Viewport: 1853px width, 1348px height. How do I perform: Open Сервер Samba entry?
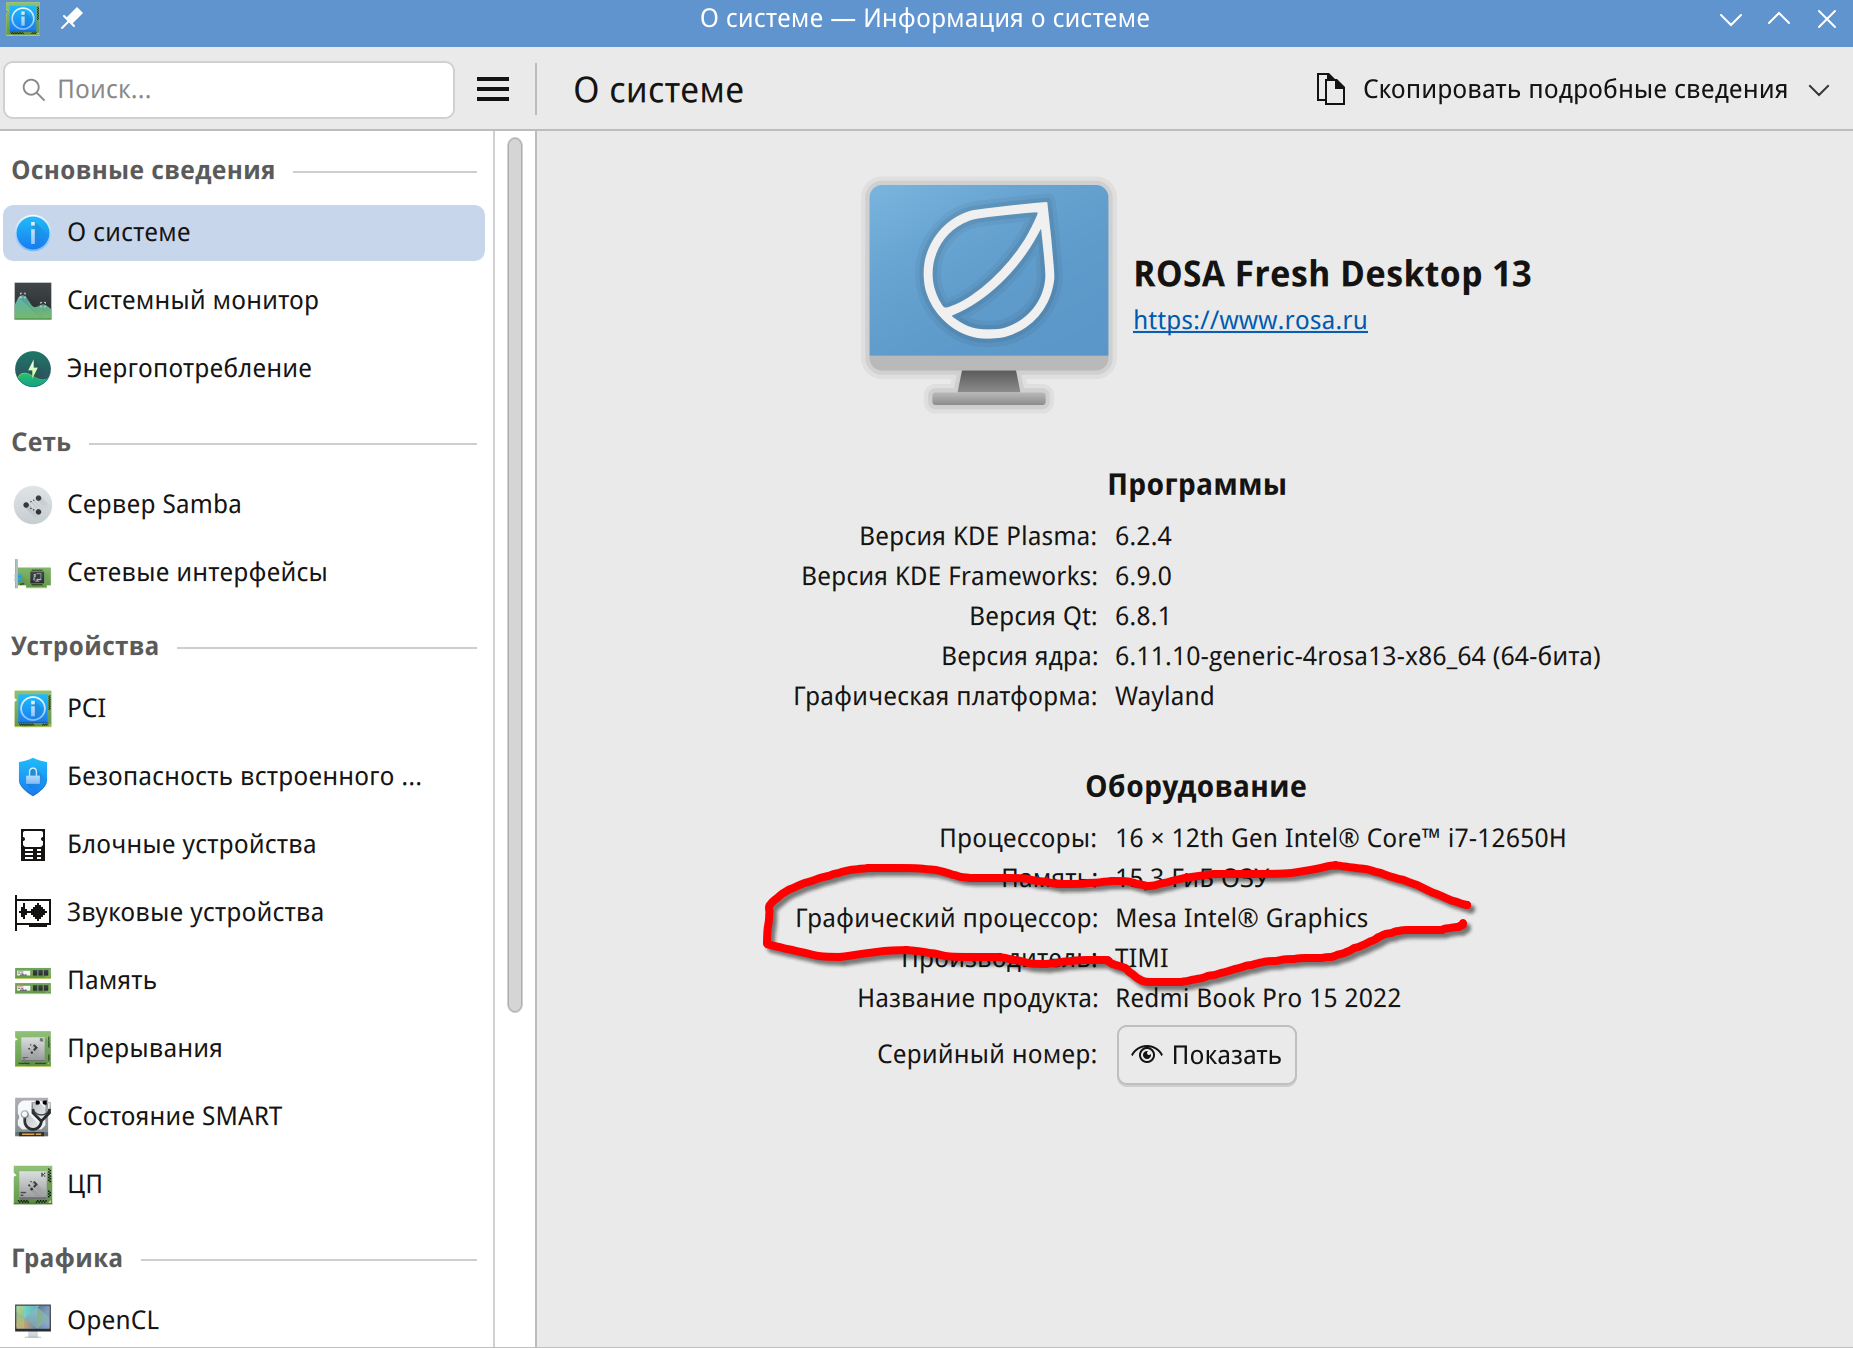click(x=244, y=505)
